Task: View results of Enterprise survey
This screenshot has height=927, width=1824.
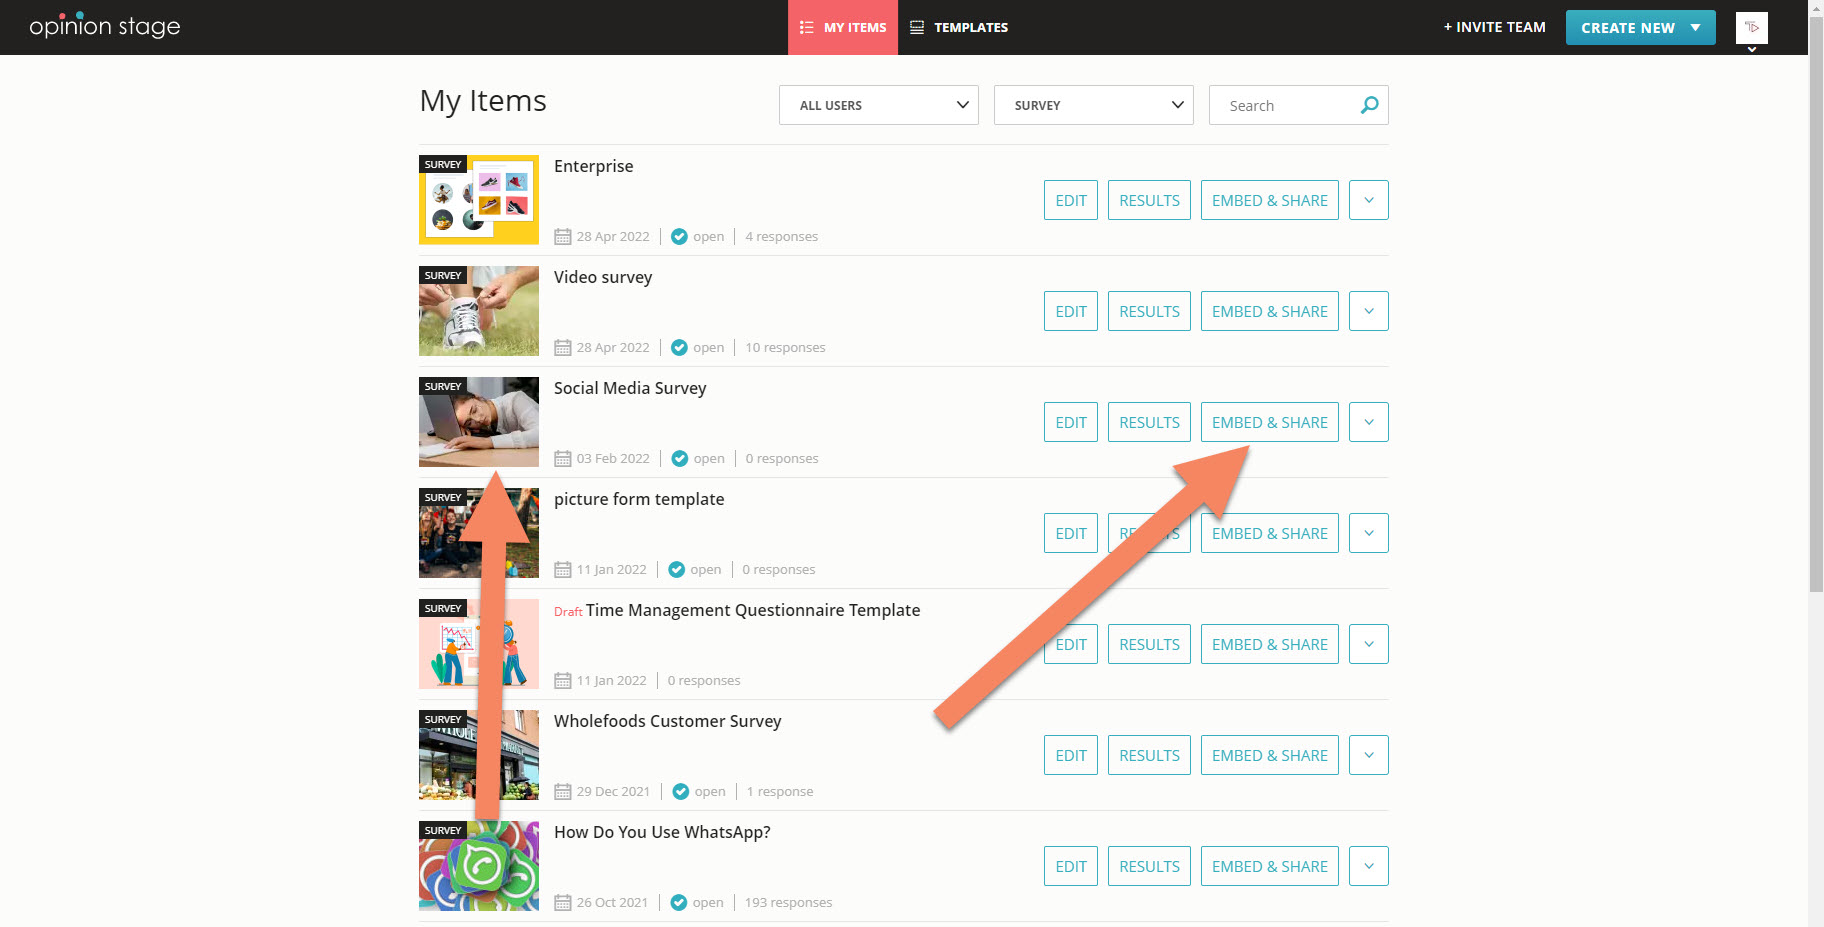Action: [1149, 200]
